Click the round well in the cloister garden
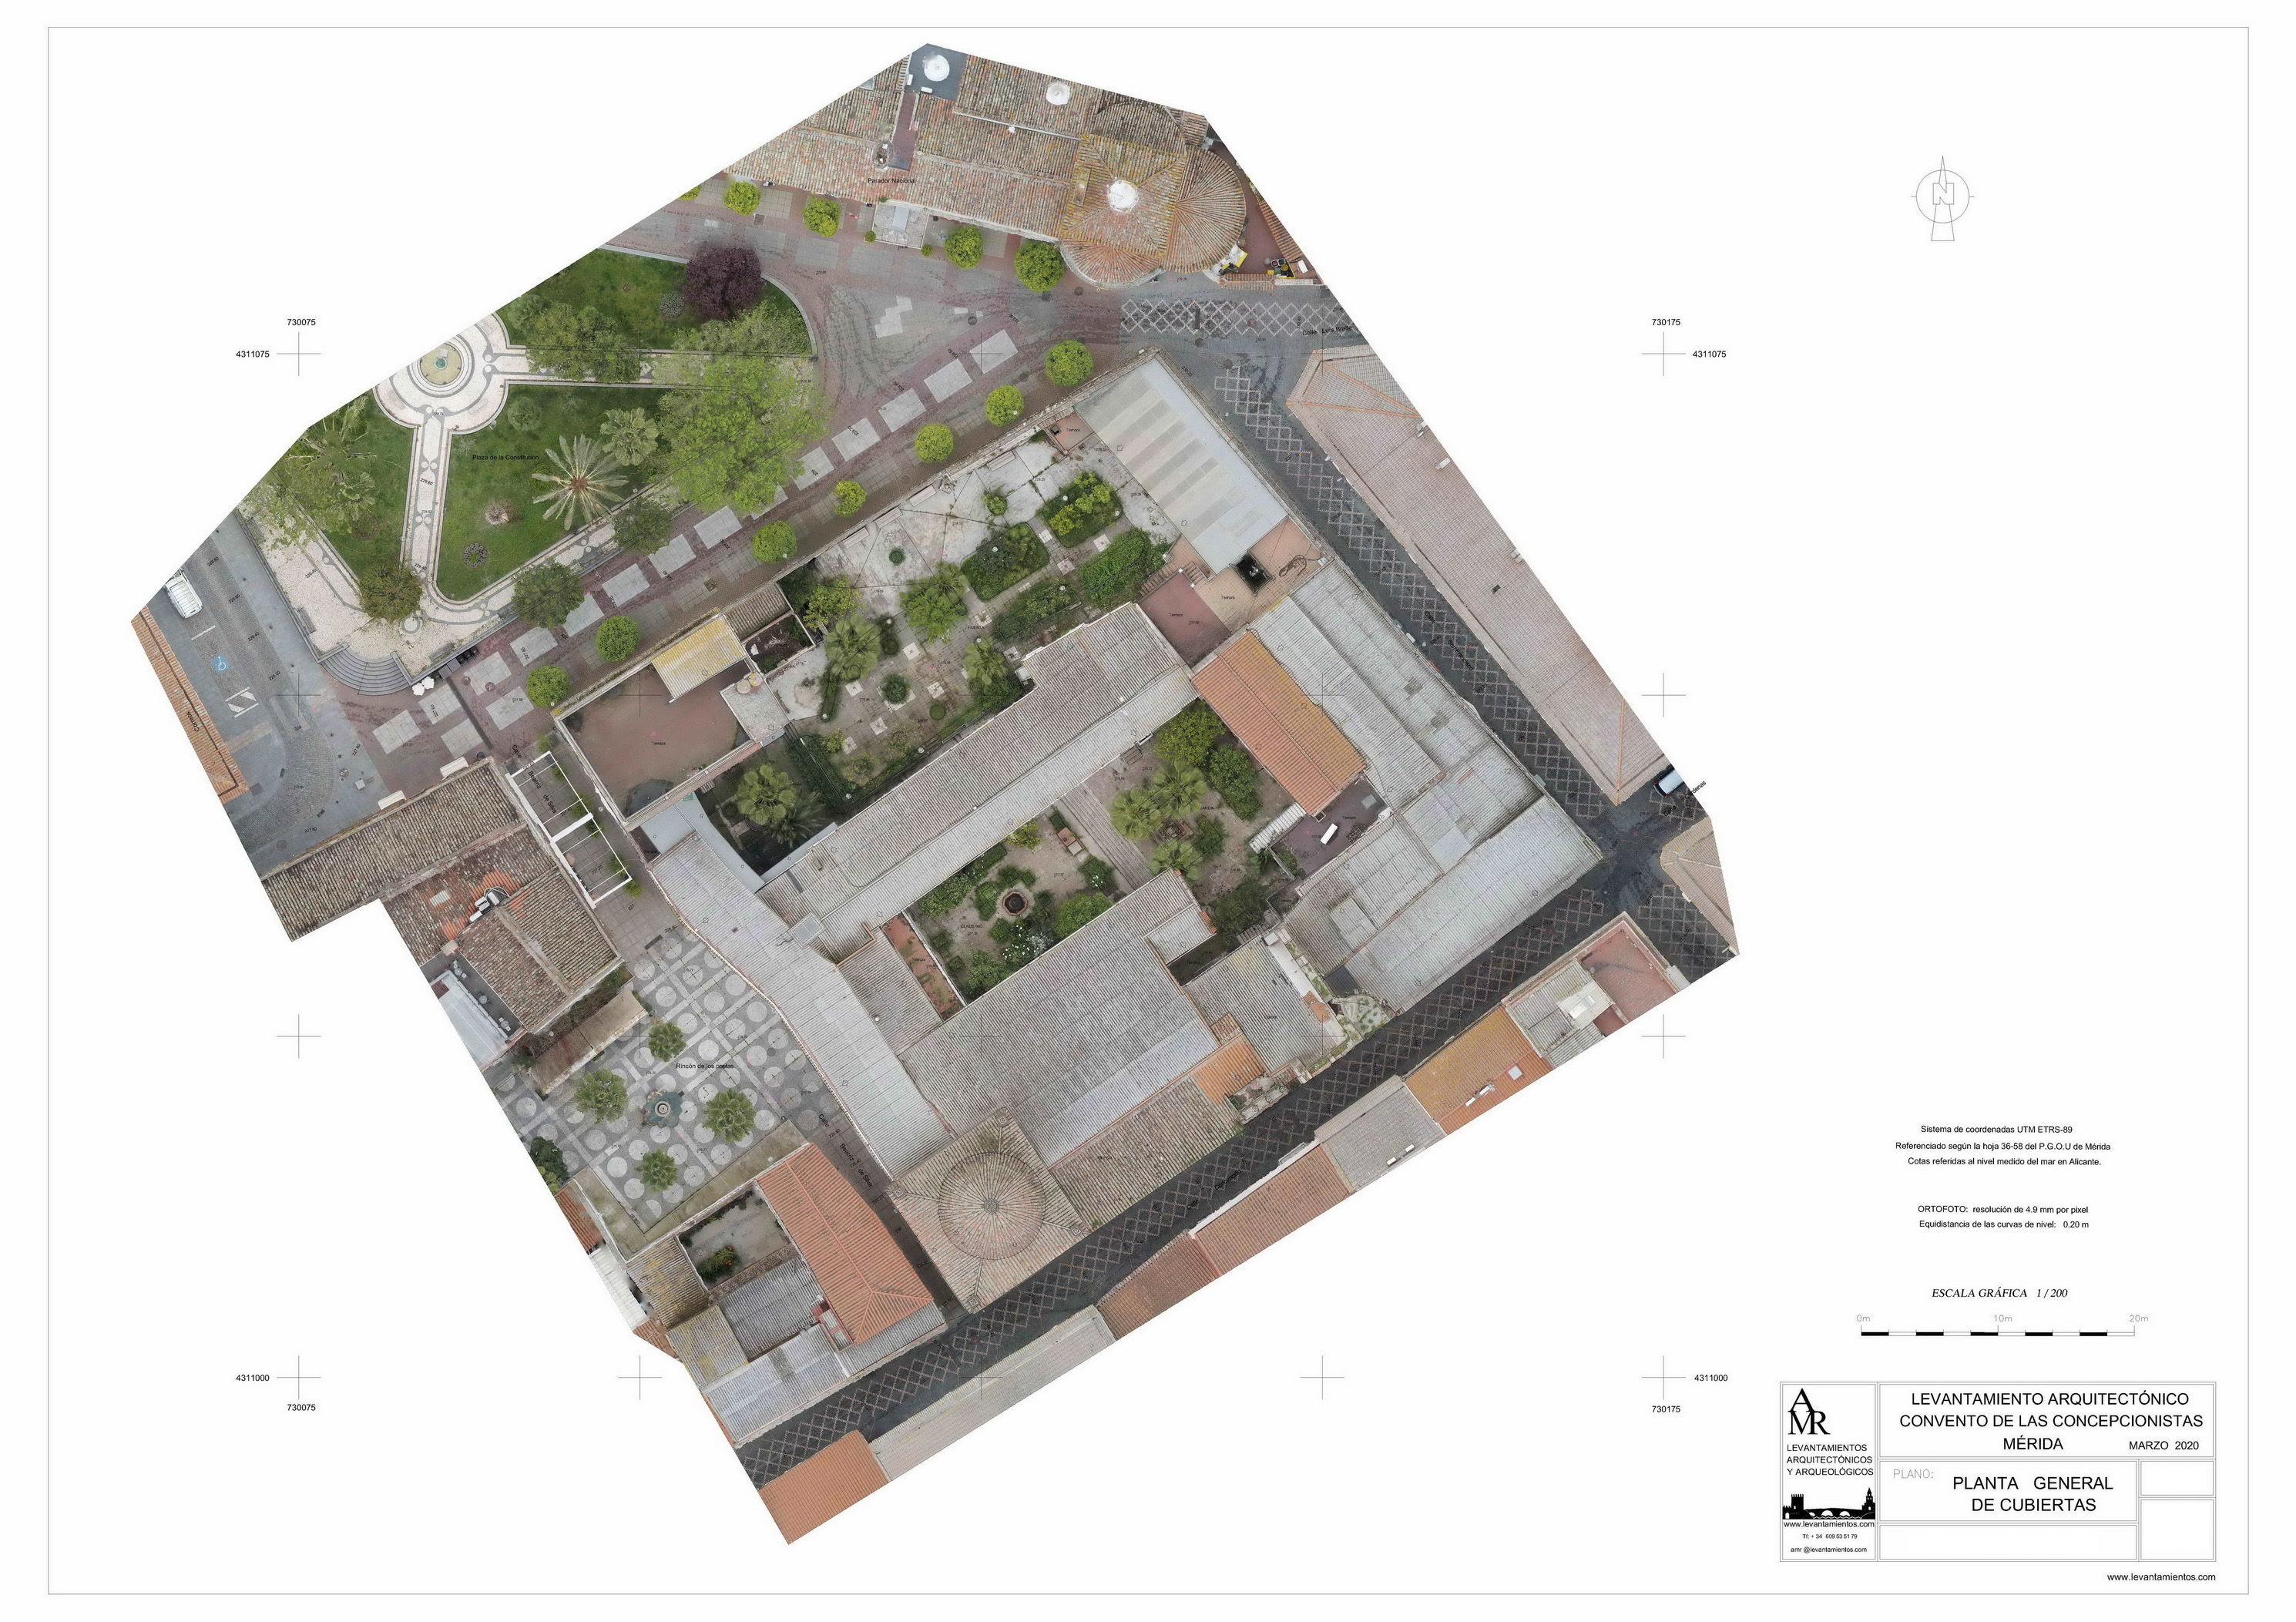 point(1013,905)
